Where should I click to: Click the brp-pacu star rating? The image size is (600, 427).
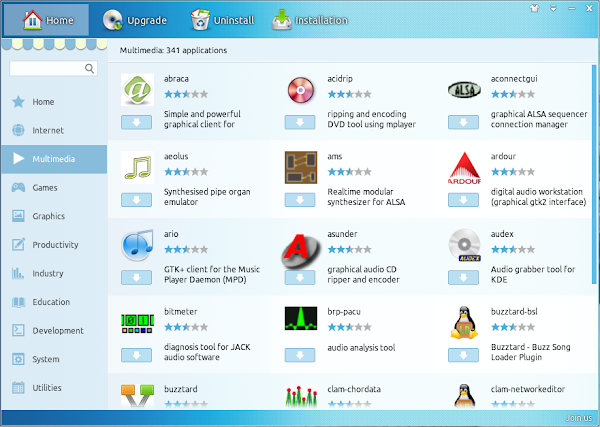tap(349, 327)
